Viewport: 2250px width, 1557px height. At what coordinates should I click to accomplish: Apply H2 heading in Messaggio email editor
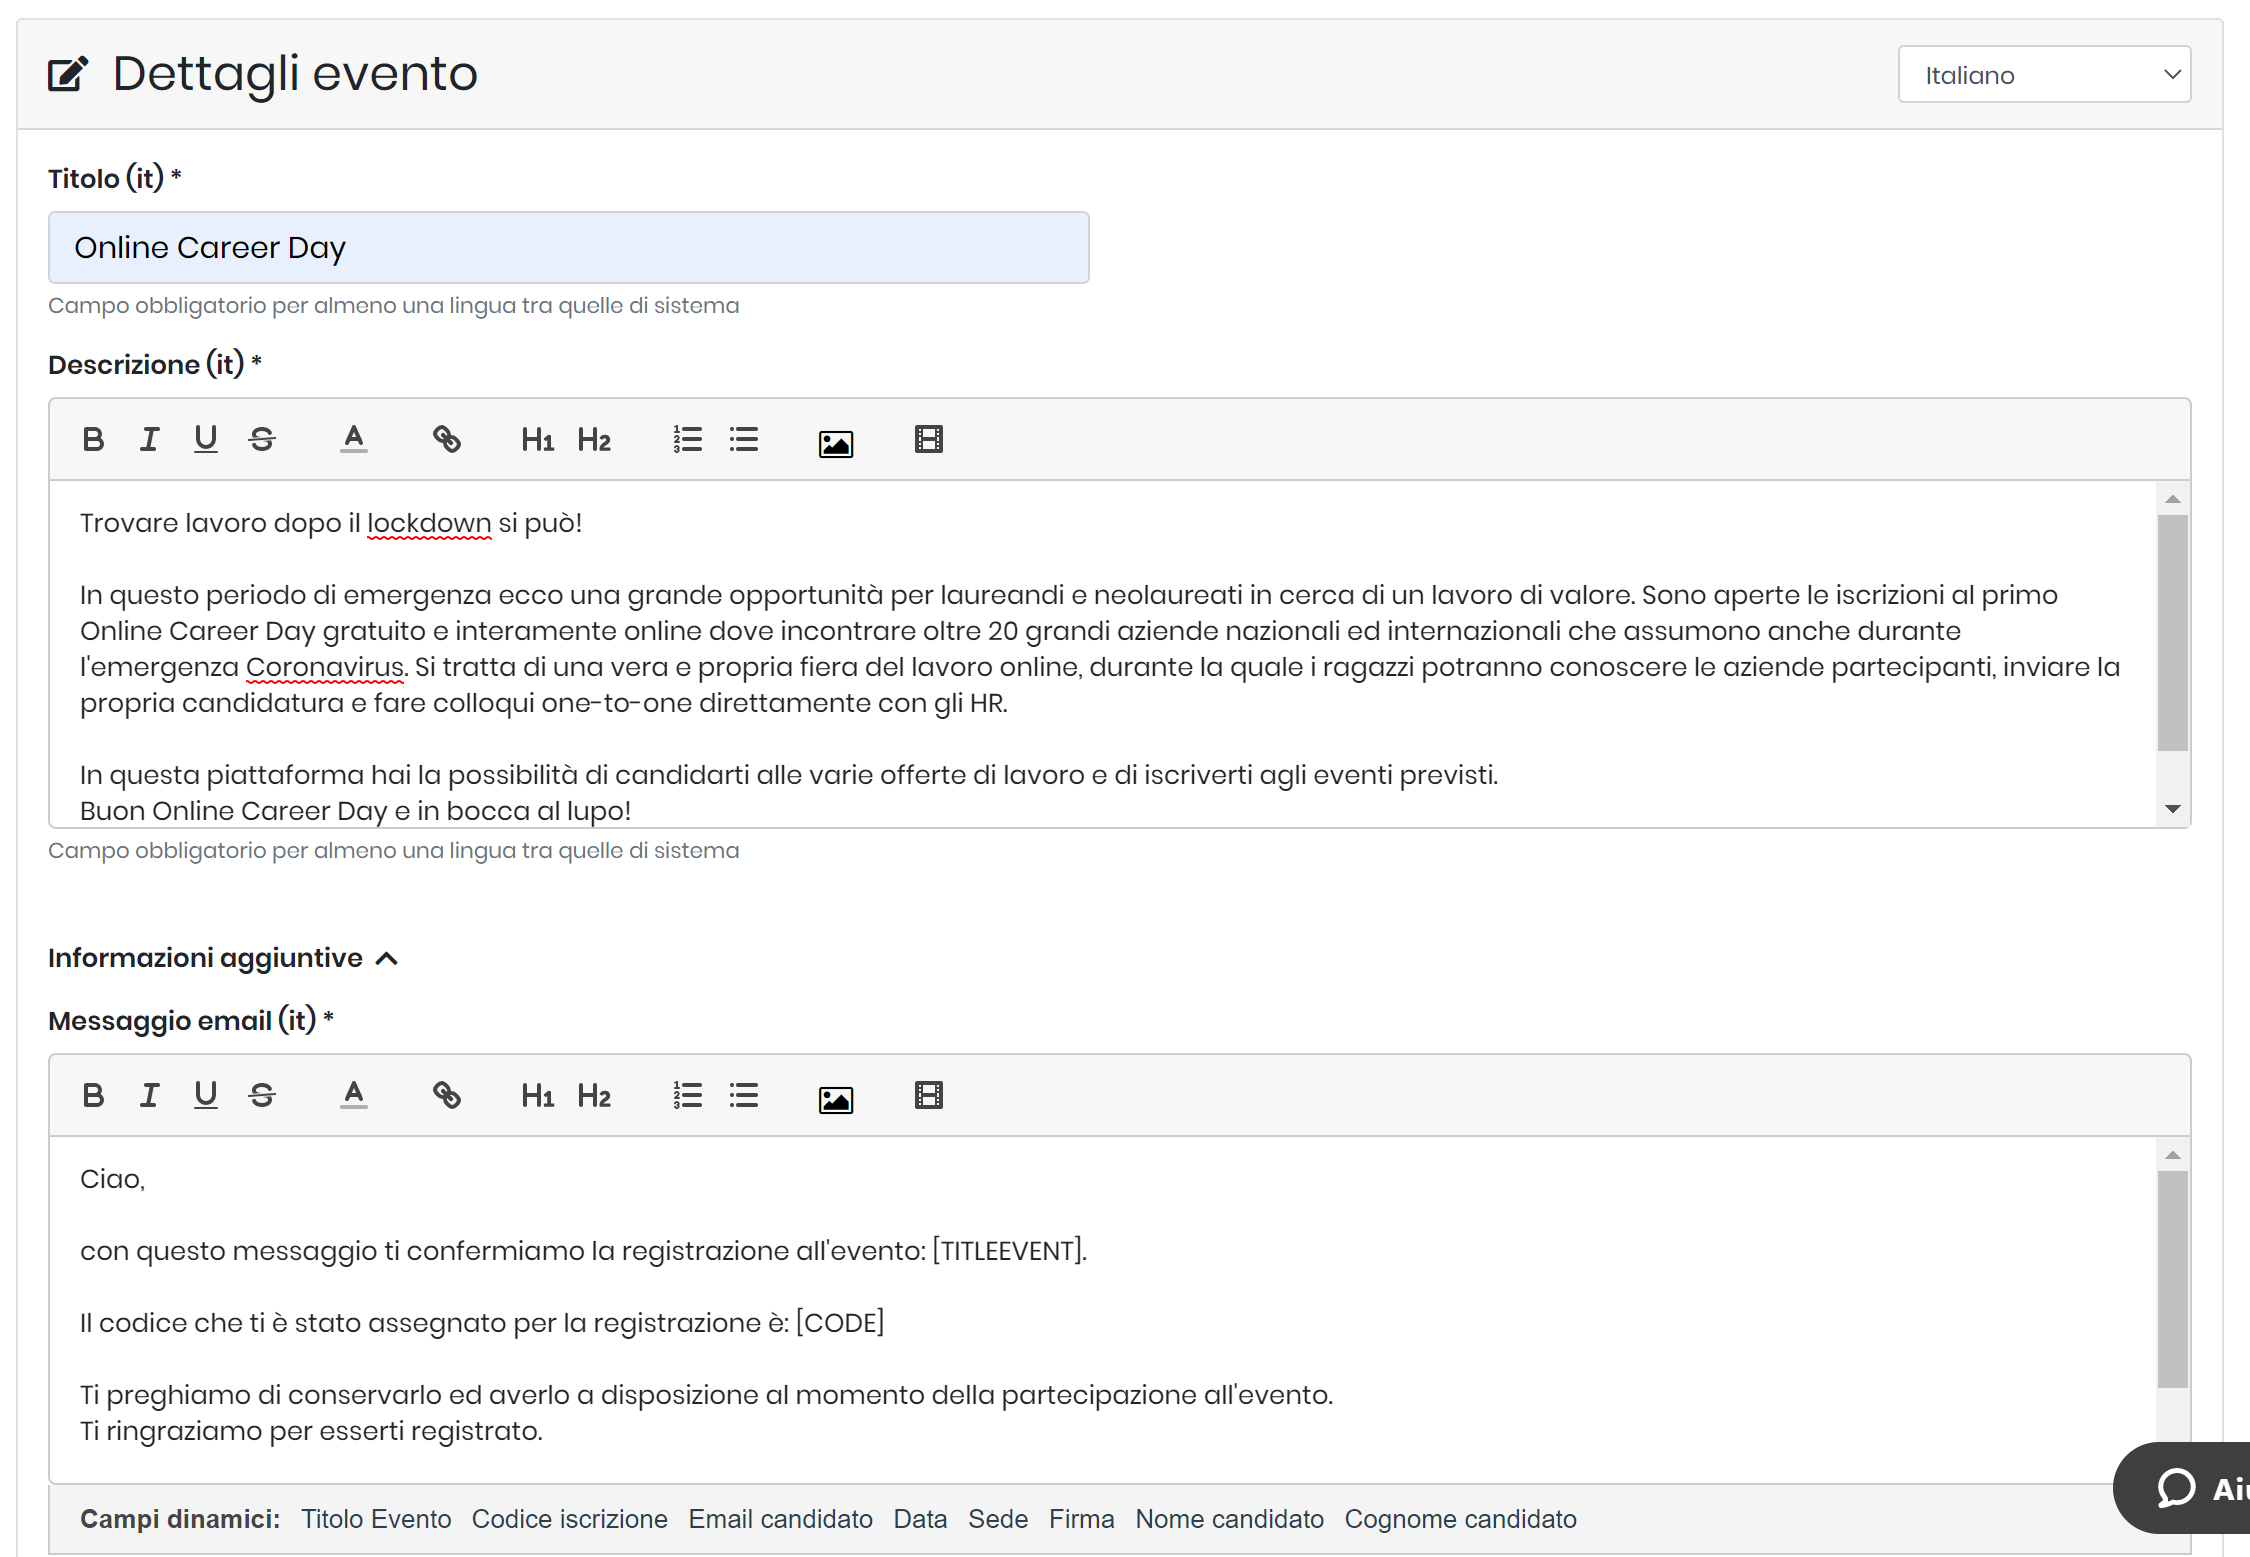[594, 1095]
